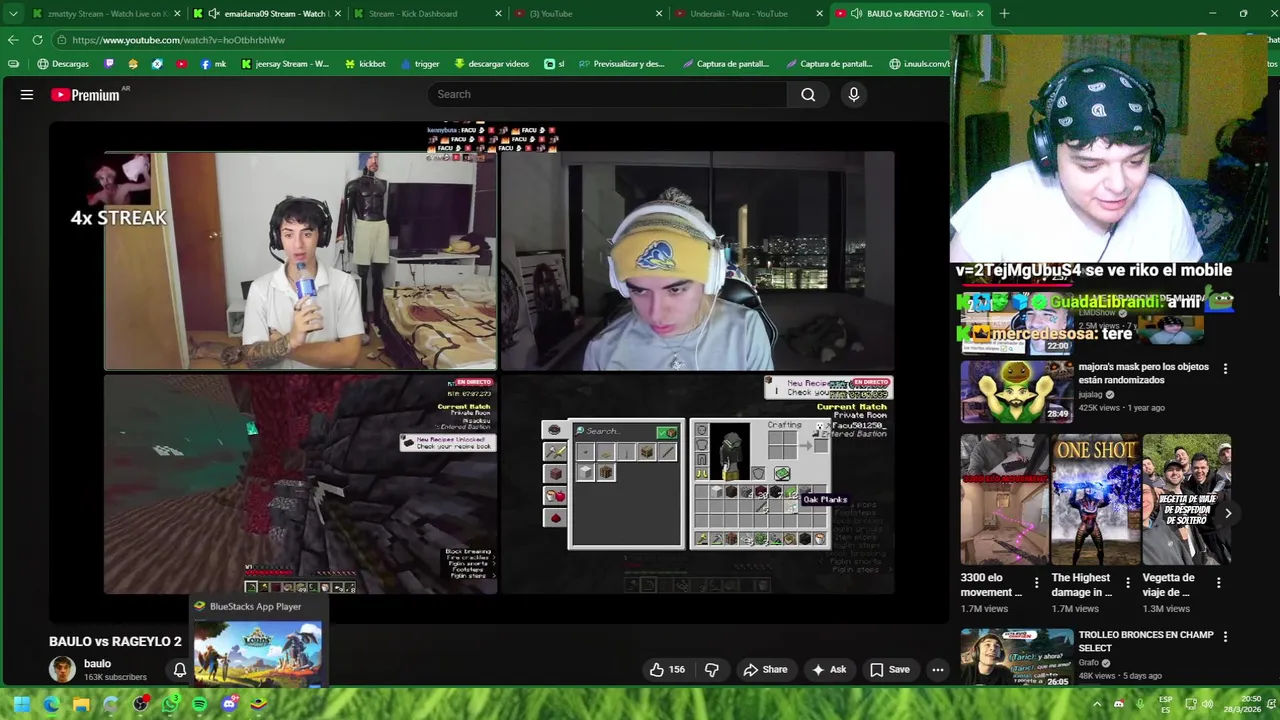This screenshot has height=720, width=1280.
Task: Open TROLLEO BRONCES EN CHAMP SELECT video
Action: point(1017,657)
